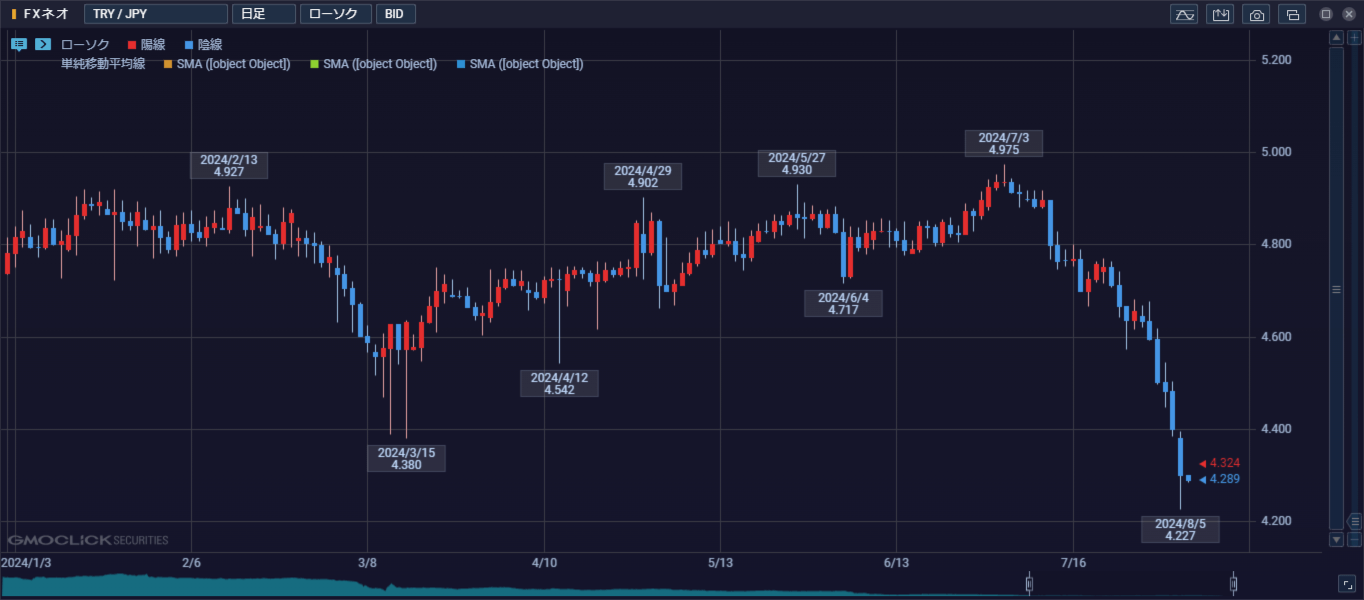Viewport: 1364px width, 600px height.
Task: Open the 日足 timeframe dropdown
Action: pos(263,14)
